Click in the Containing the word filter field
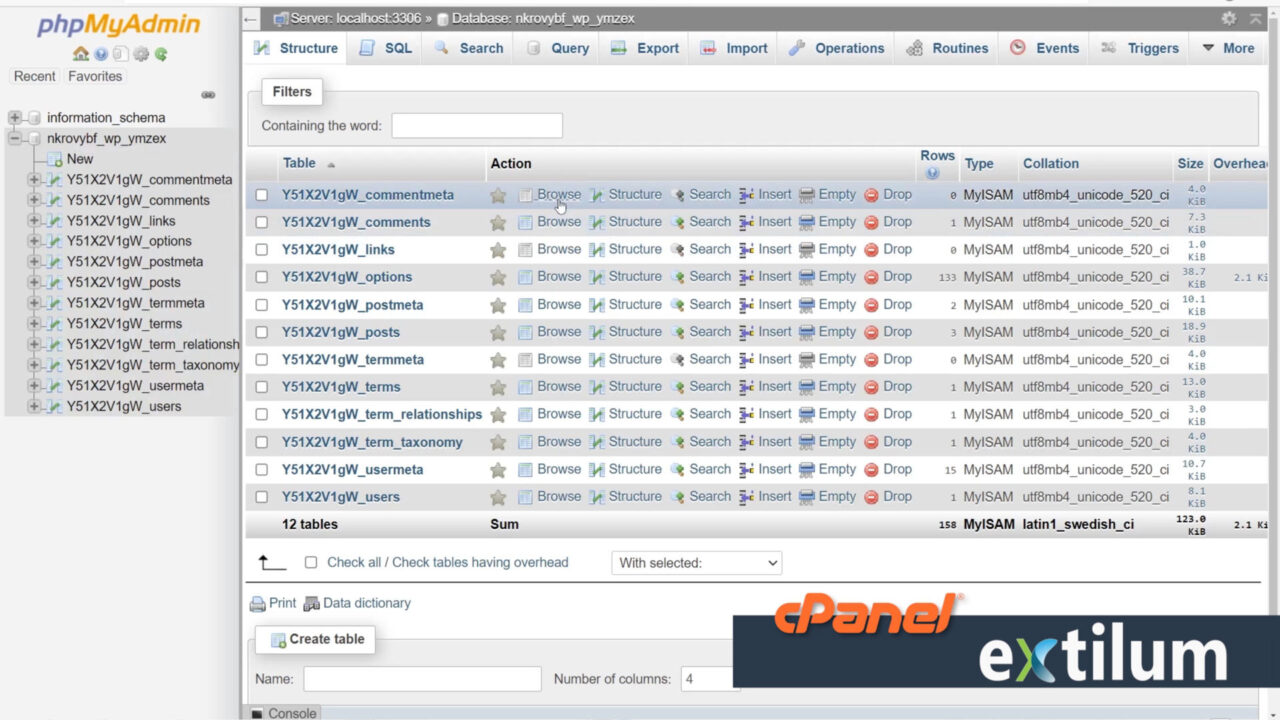The height and width of the screenshot is (720, 1280). (477, 125)
